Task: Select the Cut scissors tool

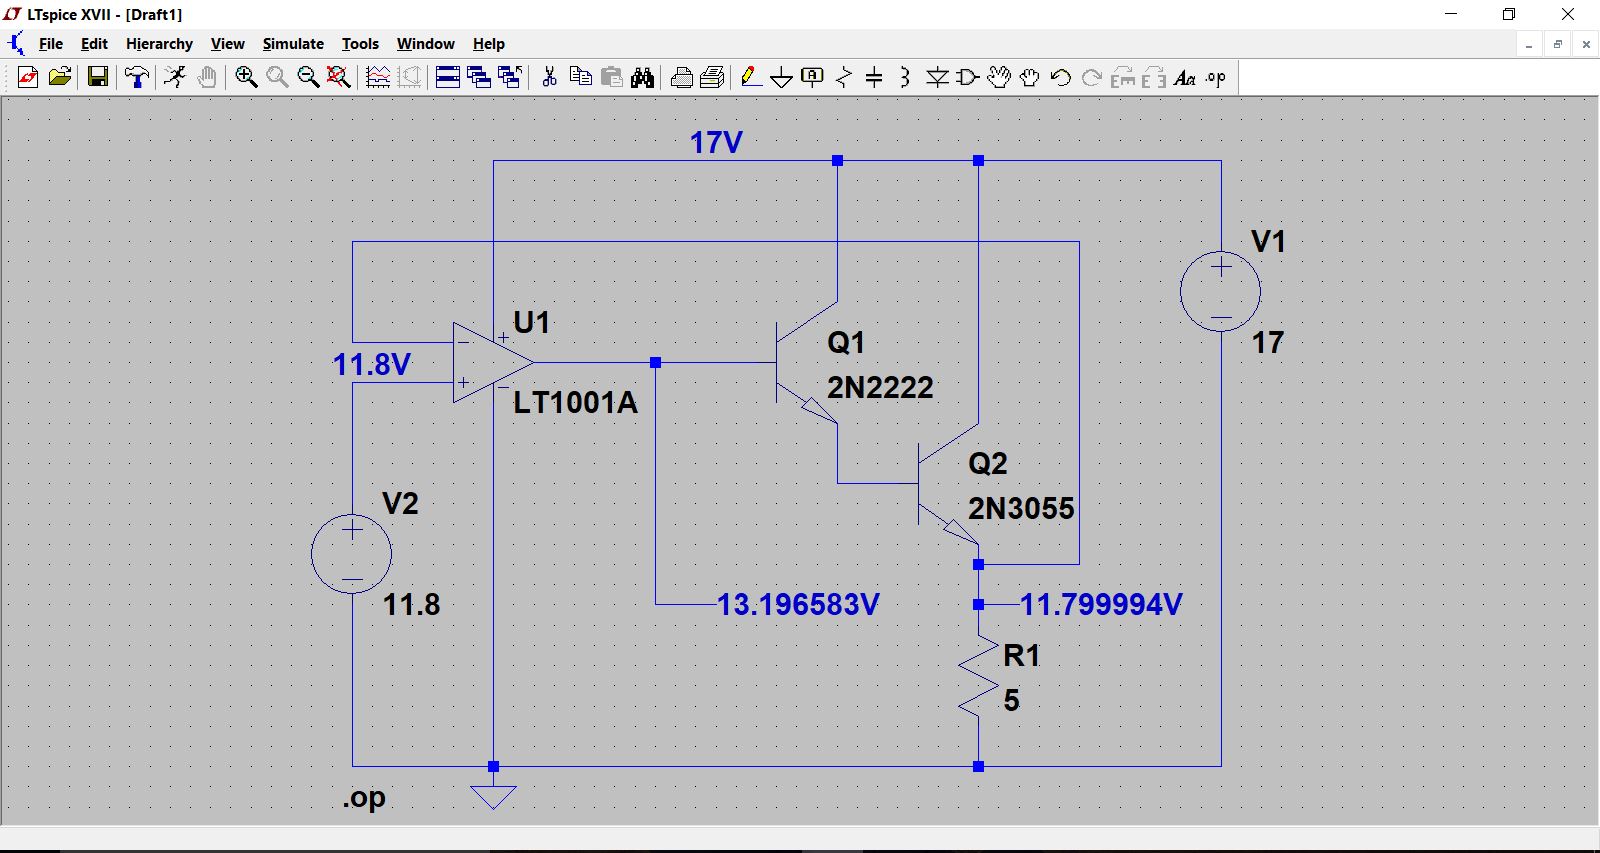Action: tap(549, 77)
